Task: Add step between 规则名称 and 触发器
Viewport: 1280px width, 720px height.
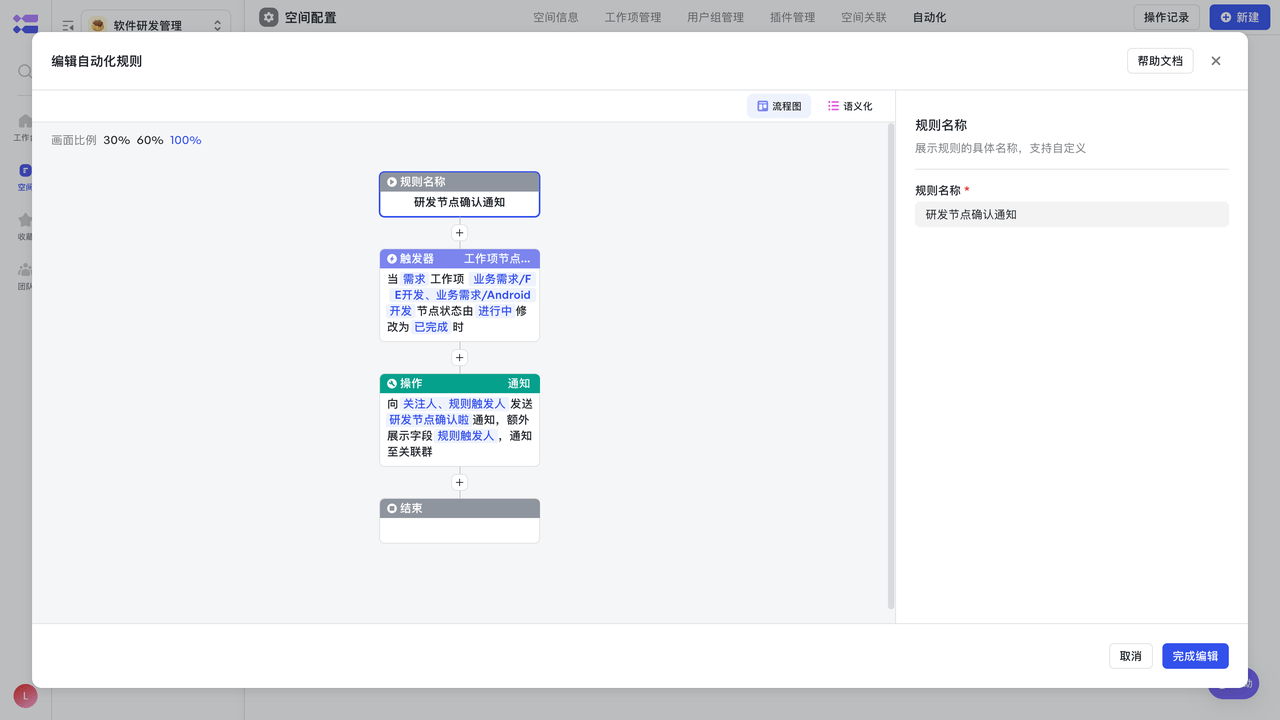Action: [460, 233]
